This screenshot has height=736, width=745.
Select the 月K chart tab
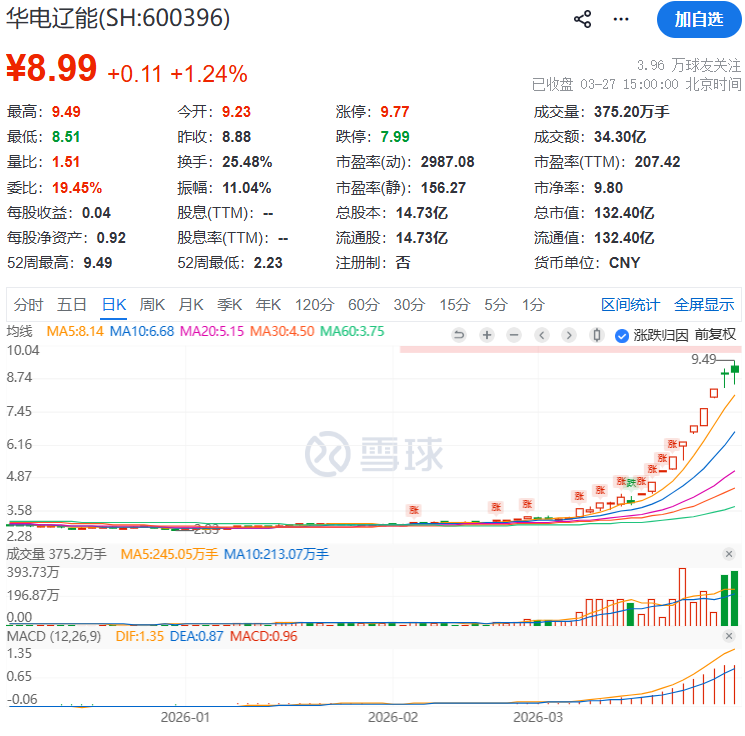191,305
